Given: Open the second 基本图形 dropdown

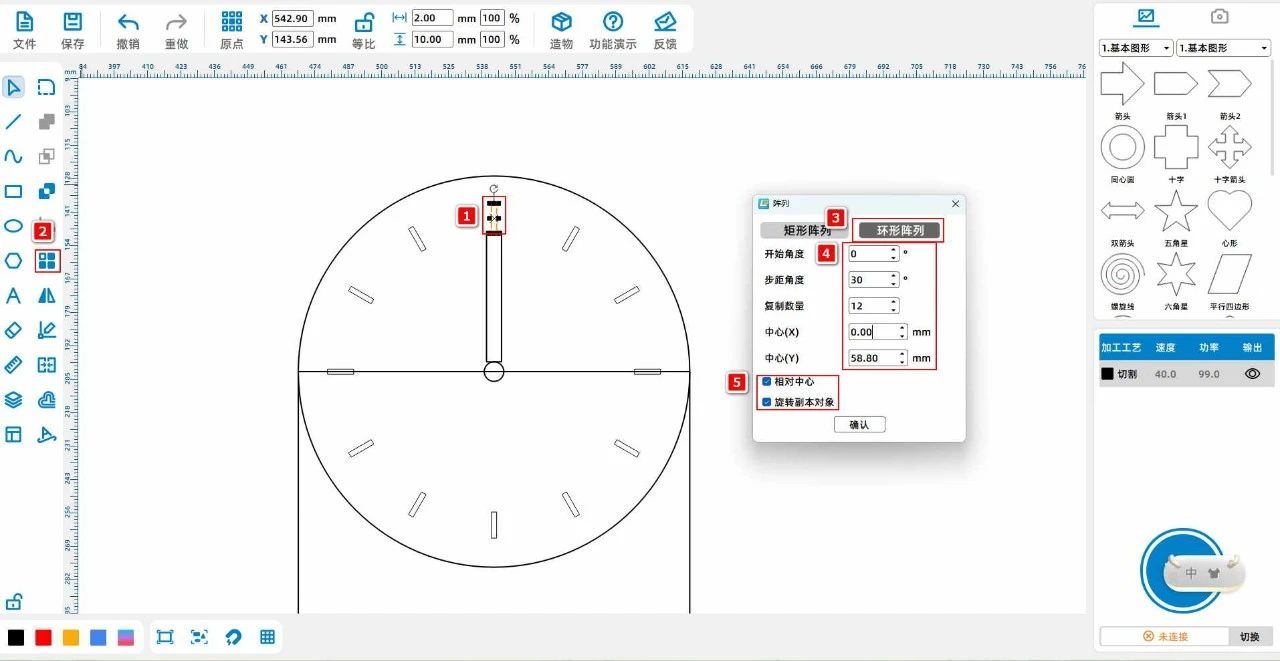Looking at the screenshot, I should 1223,48.
